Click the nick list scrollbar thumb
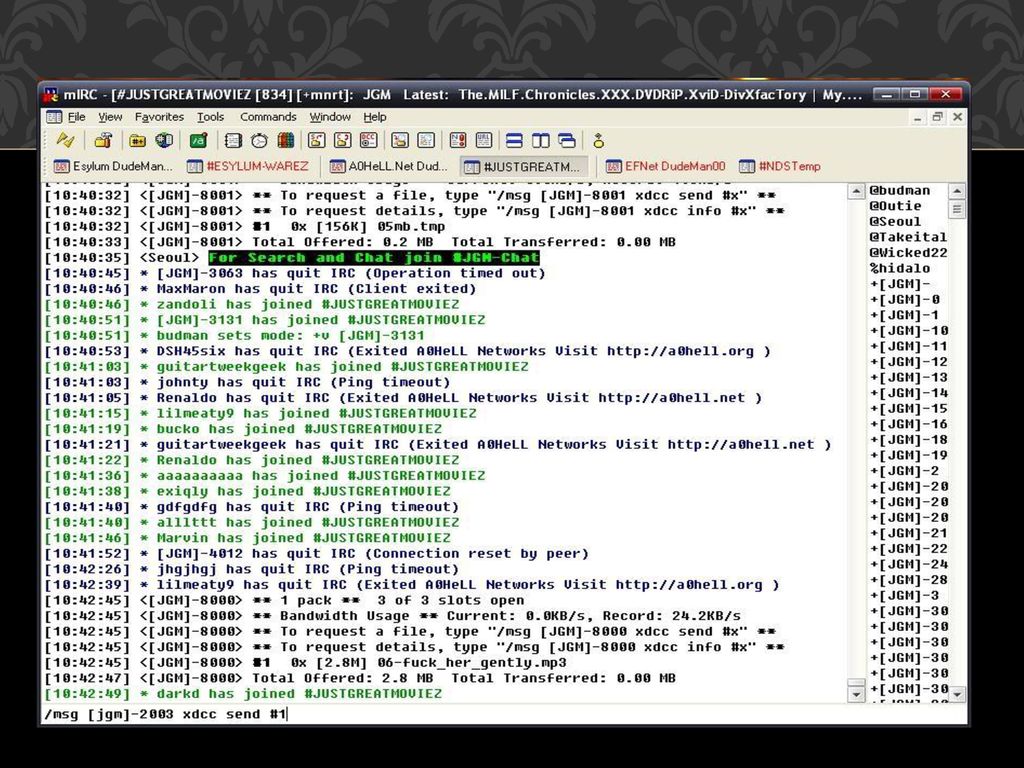 [957, 209]
